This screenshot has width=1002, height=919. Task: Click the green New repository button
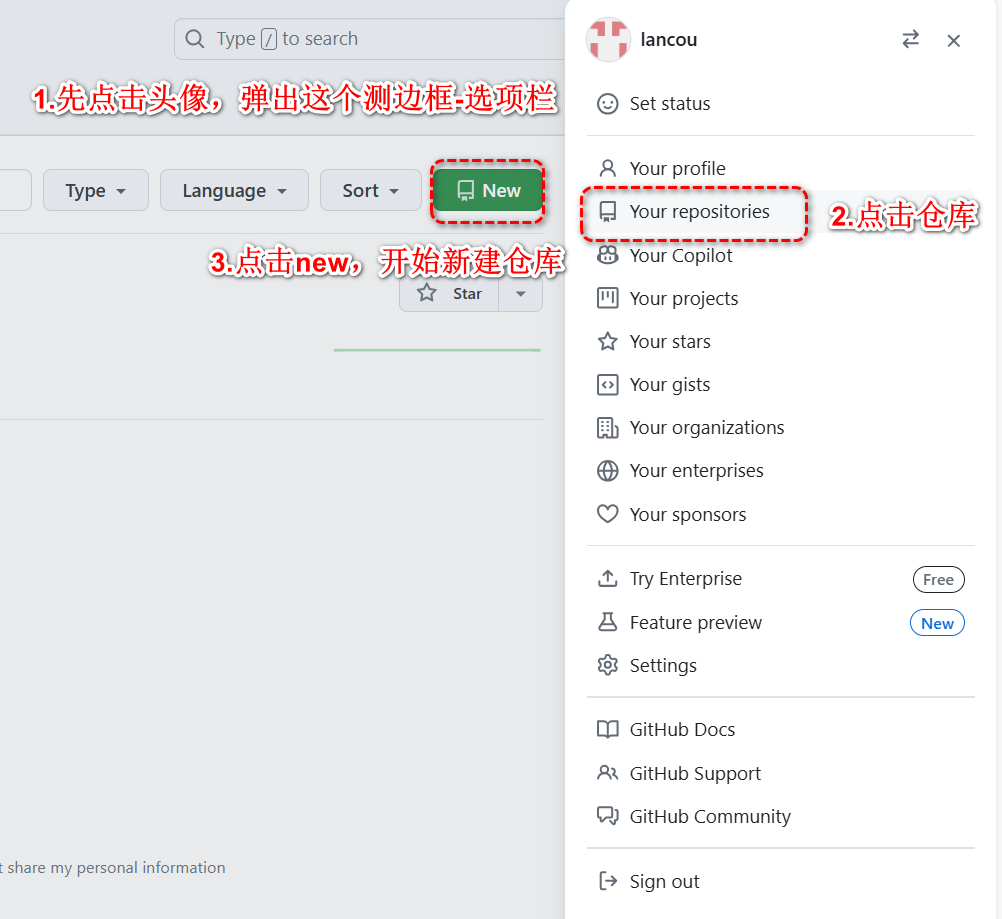pyautogui.click(x=488, y=190)
